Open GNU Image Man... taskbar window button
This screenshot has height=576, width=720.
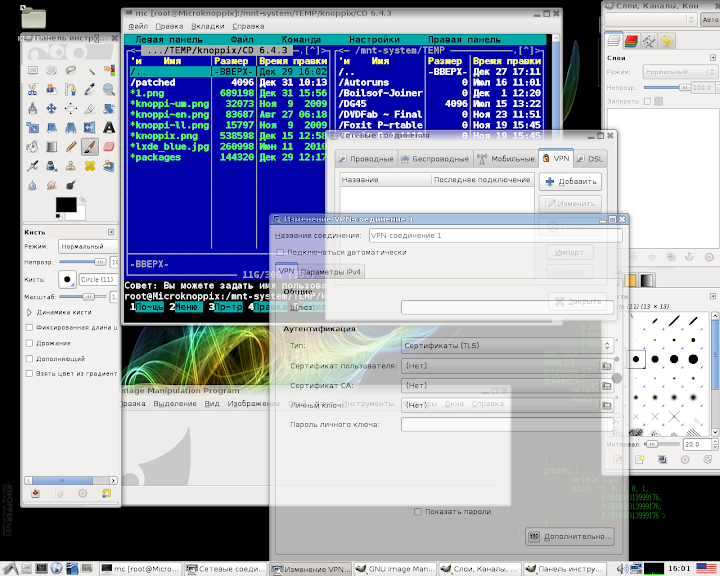395,569
